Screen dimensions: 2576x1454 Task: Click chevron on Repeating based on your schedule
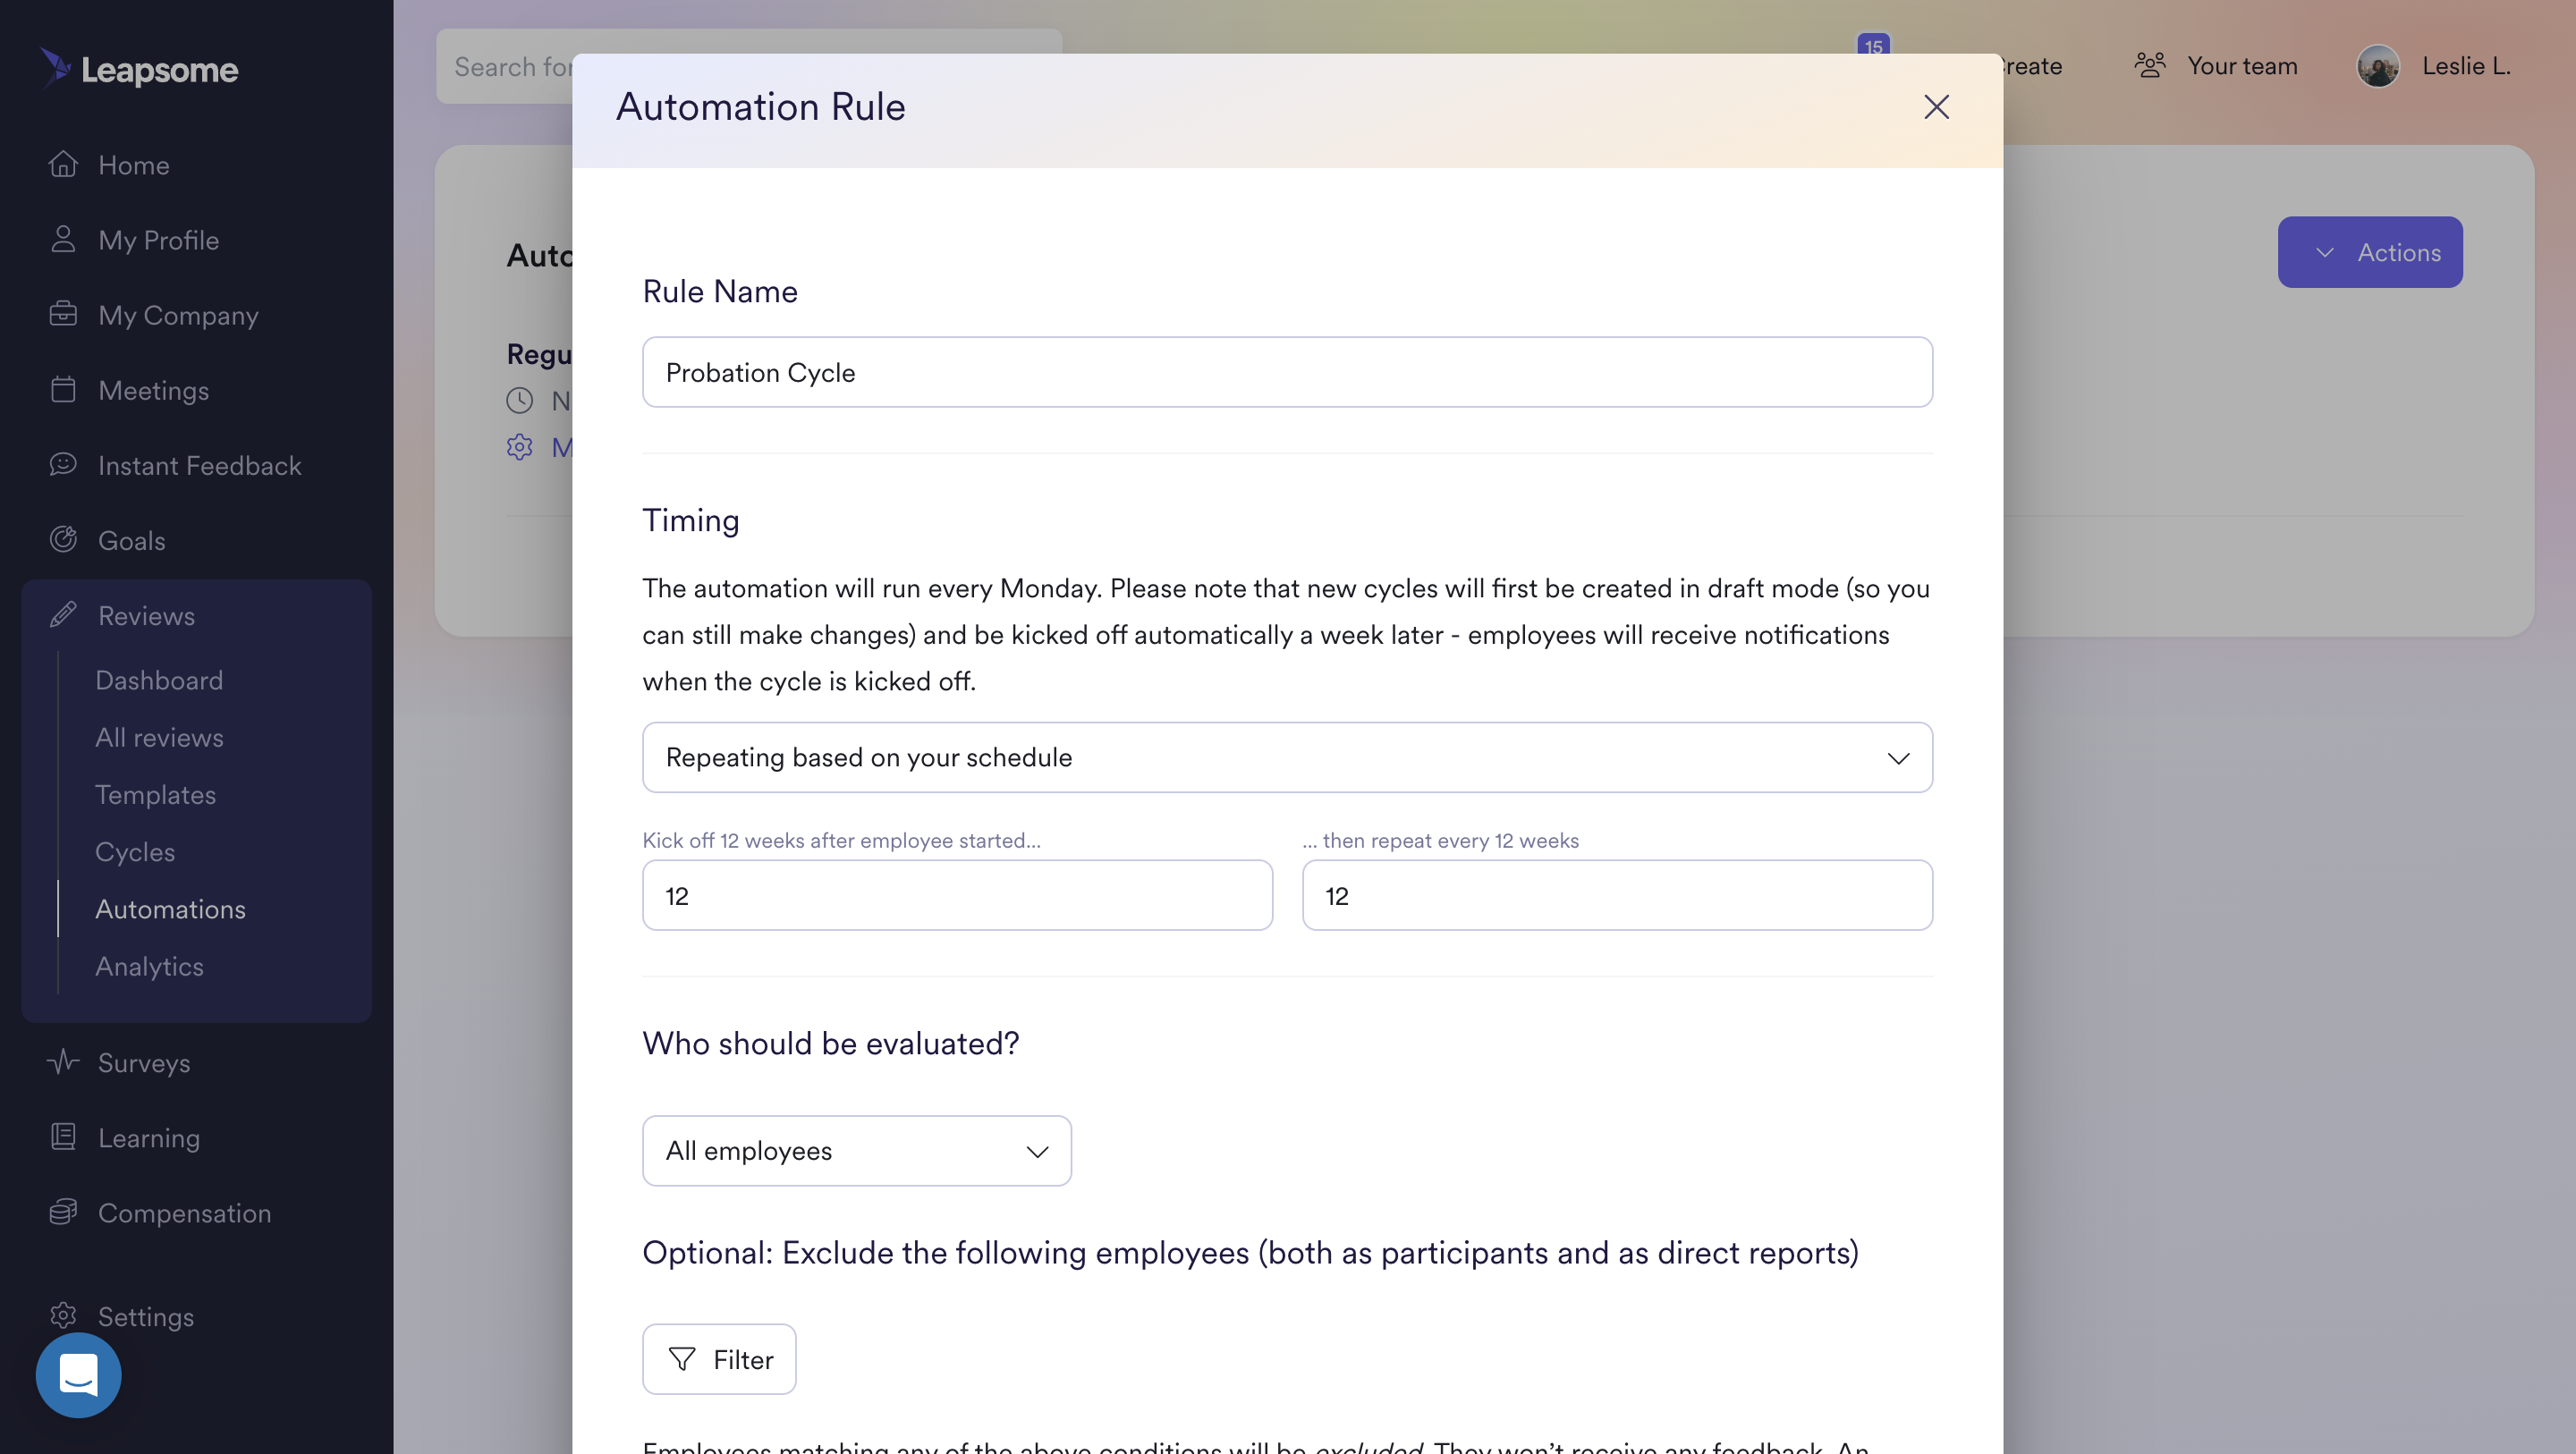pyautogui.click(x=1898, y=758)
